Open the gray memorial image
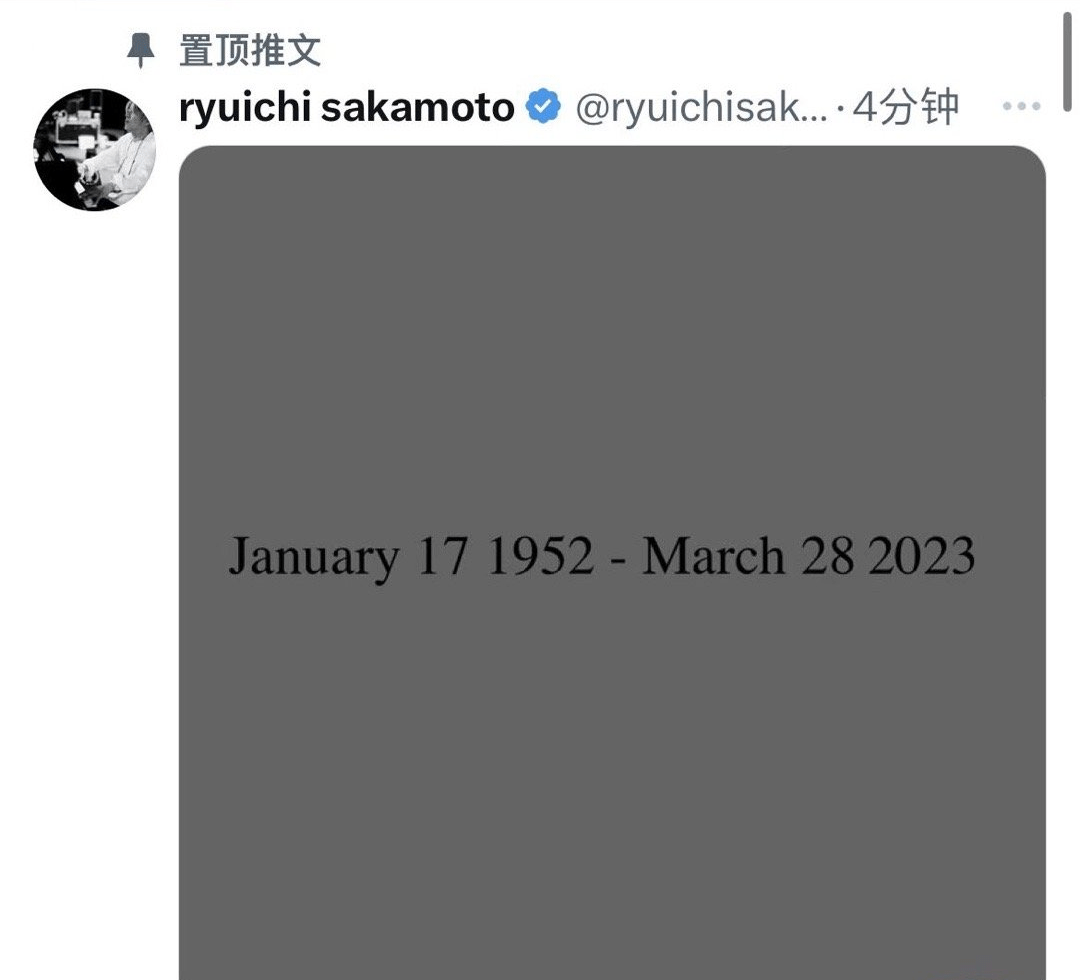 612,563
